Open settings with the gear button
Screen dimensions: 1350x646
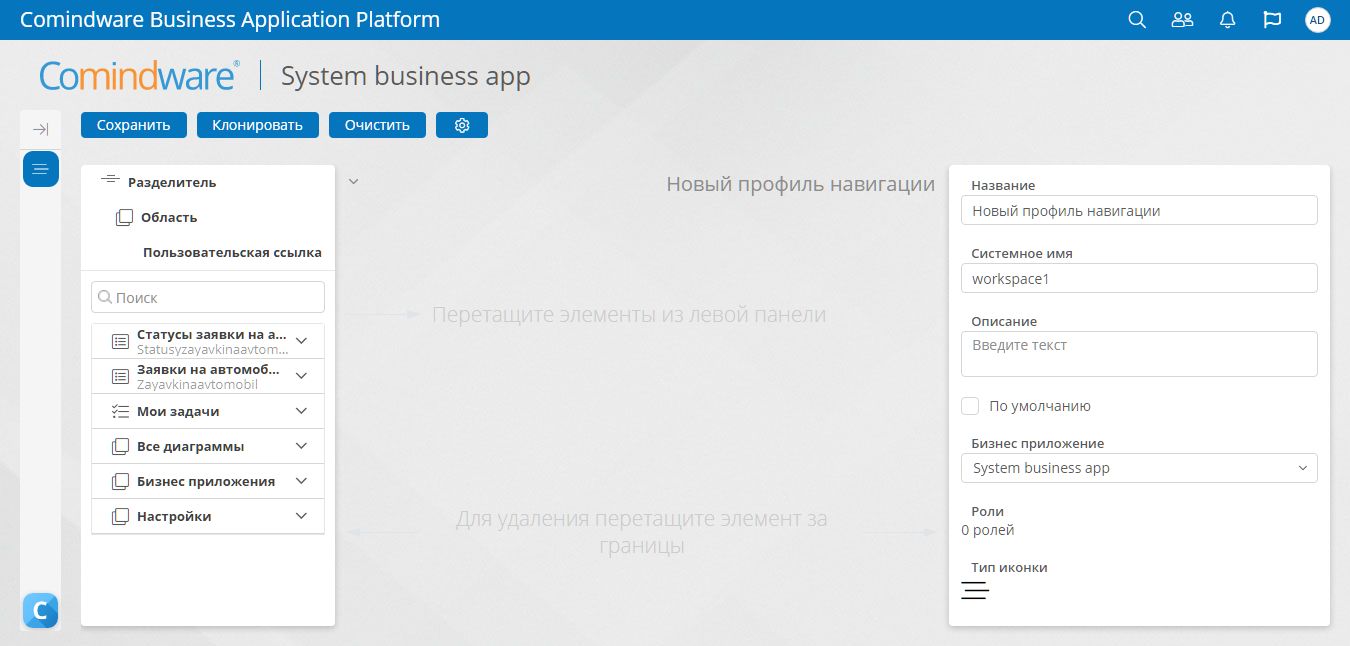pyautogui.click(x=462, y=125)
